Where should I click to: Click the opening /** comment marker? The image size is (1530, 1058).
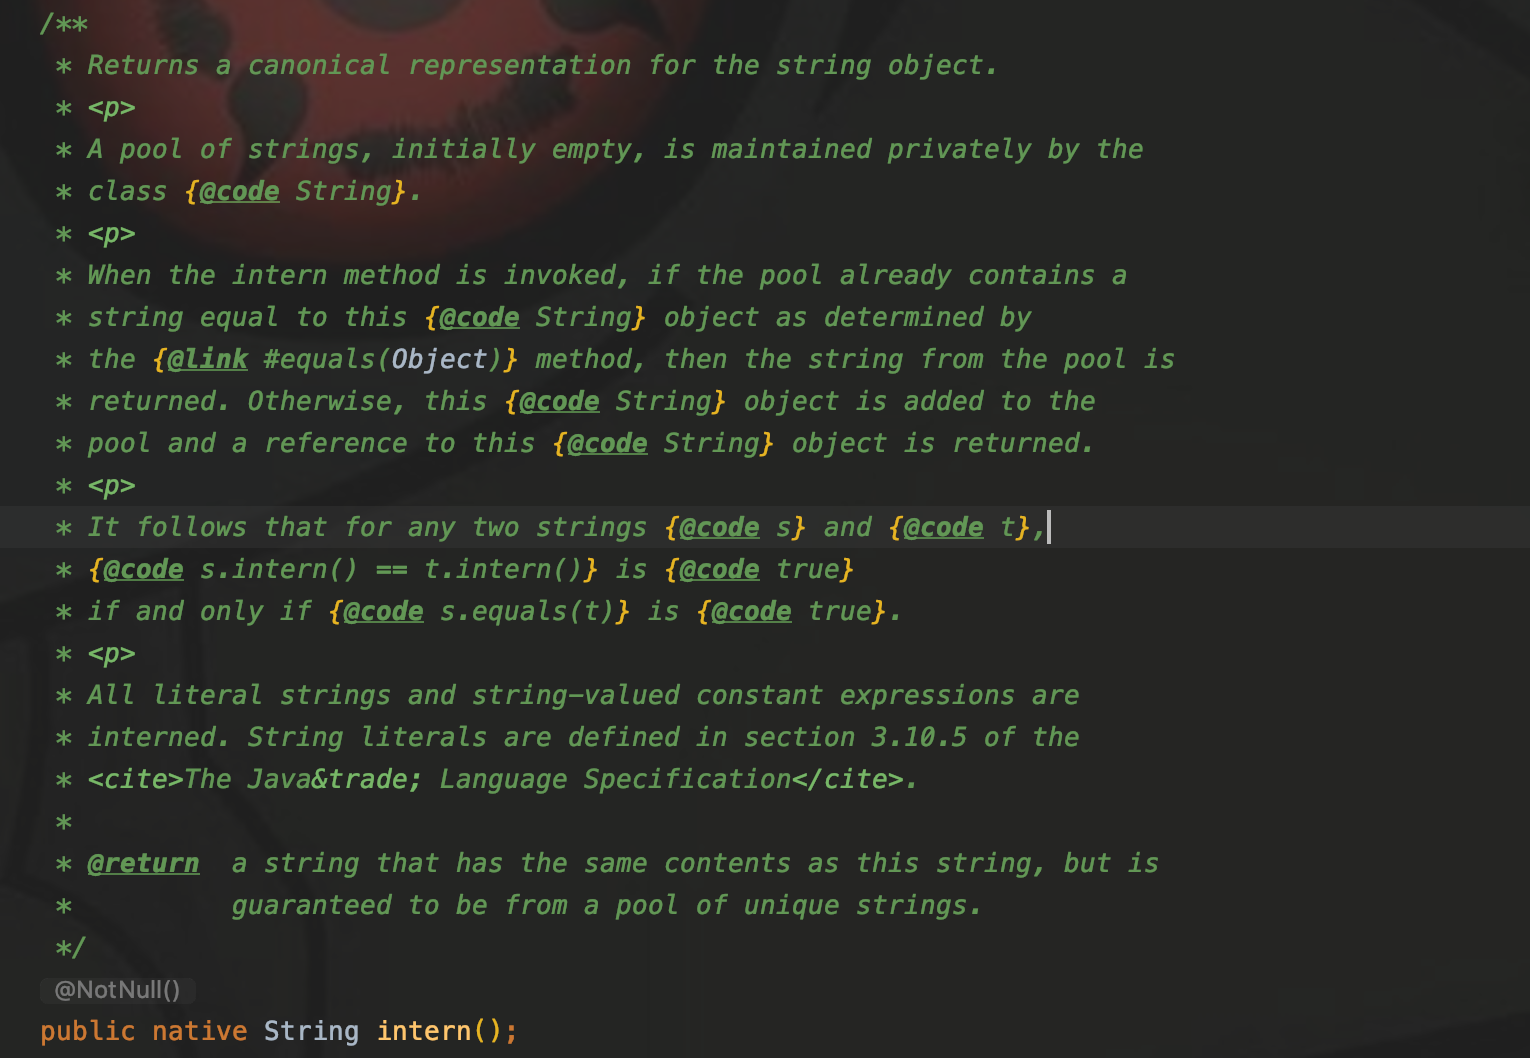click(64, 23)
